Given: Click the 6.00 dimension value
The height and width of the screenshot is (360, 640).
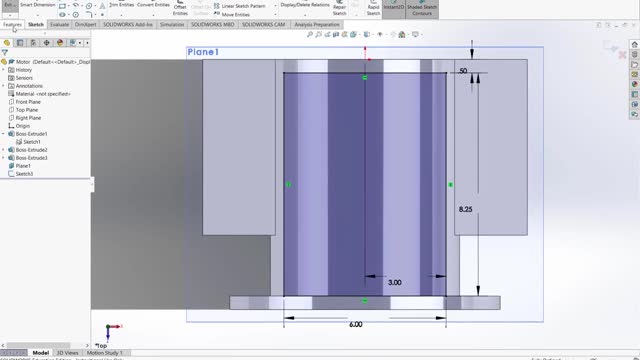Looking at the screenshot, I should tap(356, 324).
